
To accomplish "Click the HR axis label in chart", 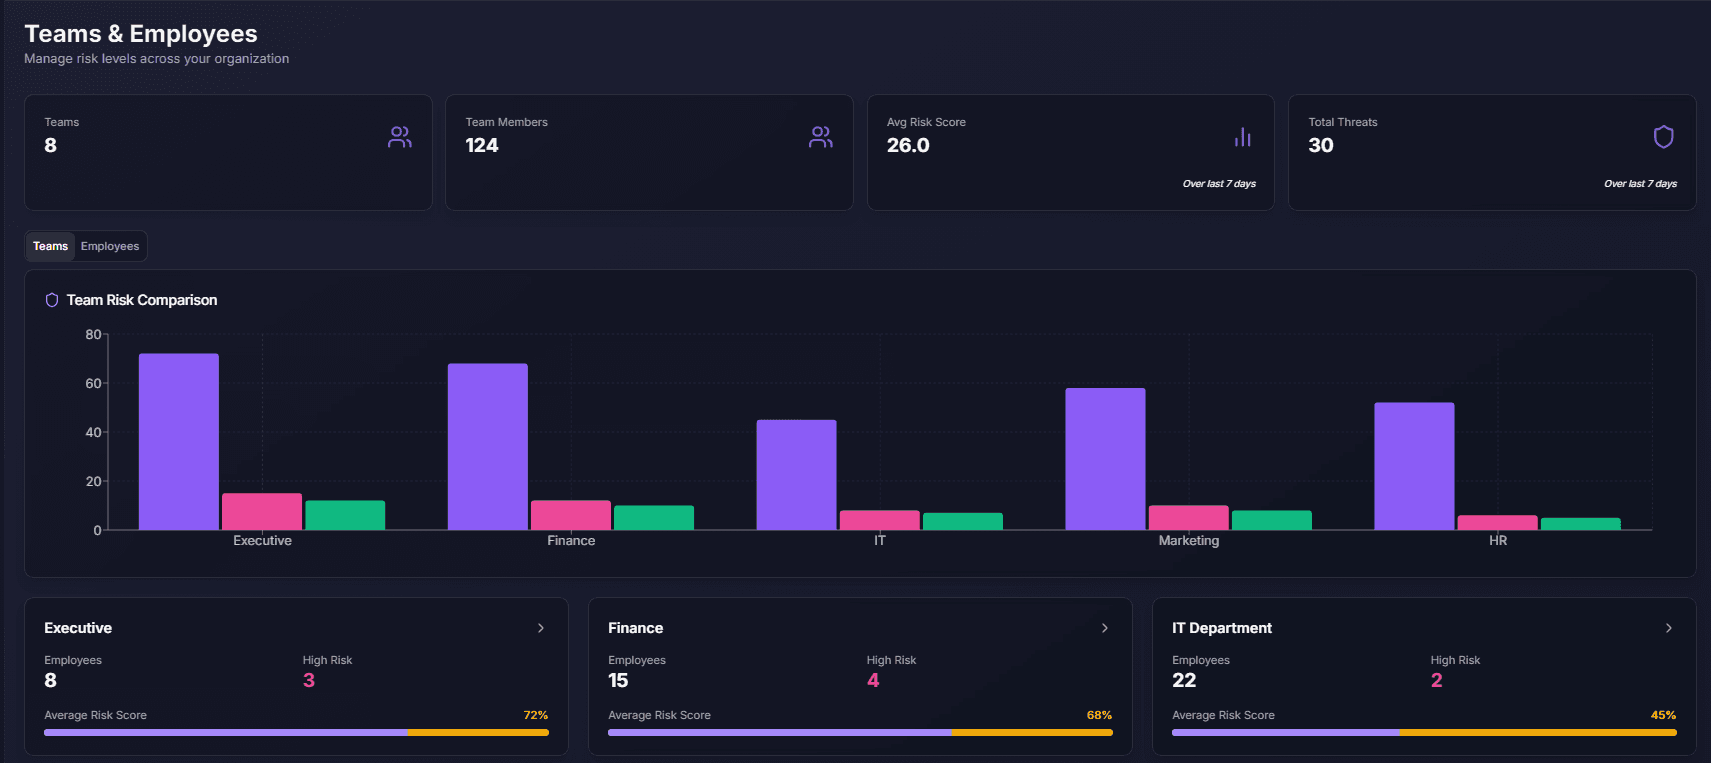I will pos(1498,541).
